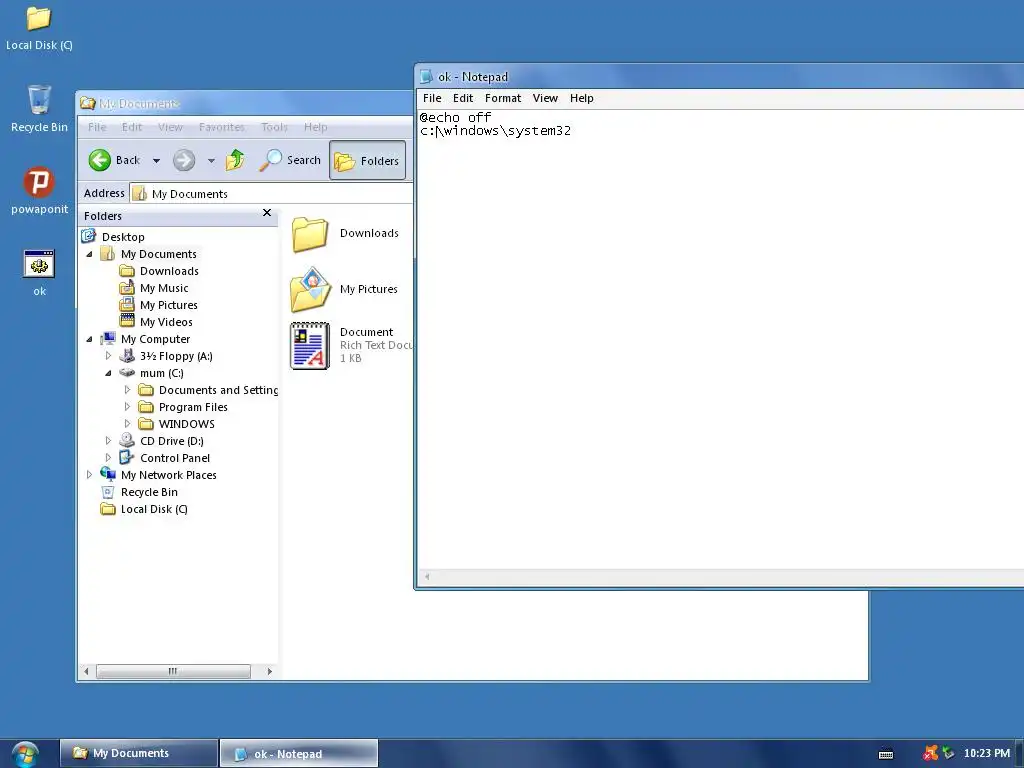Click the mum (C:) drive icon
The height and width of the screenshot is (768, 1024).
click(x=127, y=373)
